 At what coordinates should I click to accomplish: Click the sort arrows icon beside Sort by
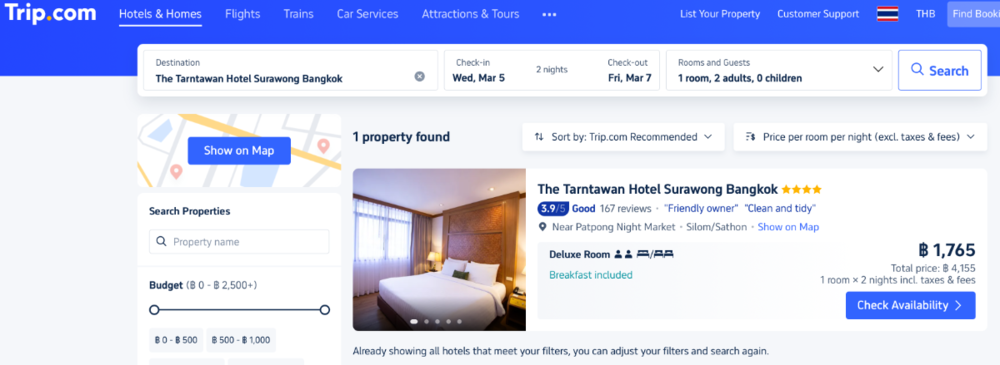click(539, 137)
